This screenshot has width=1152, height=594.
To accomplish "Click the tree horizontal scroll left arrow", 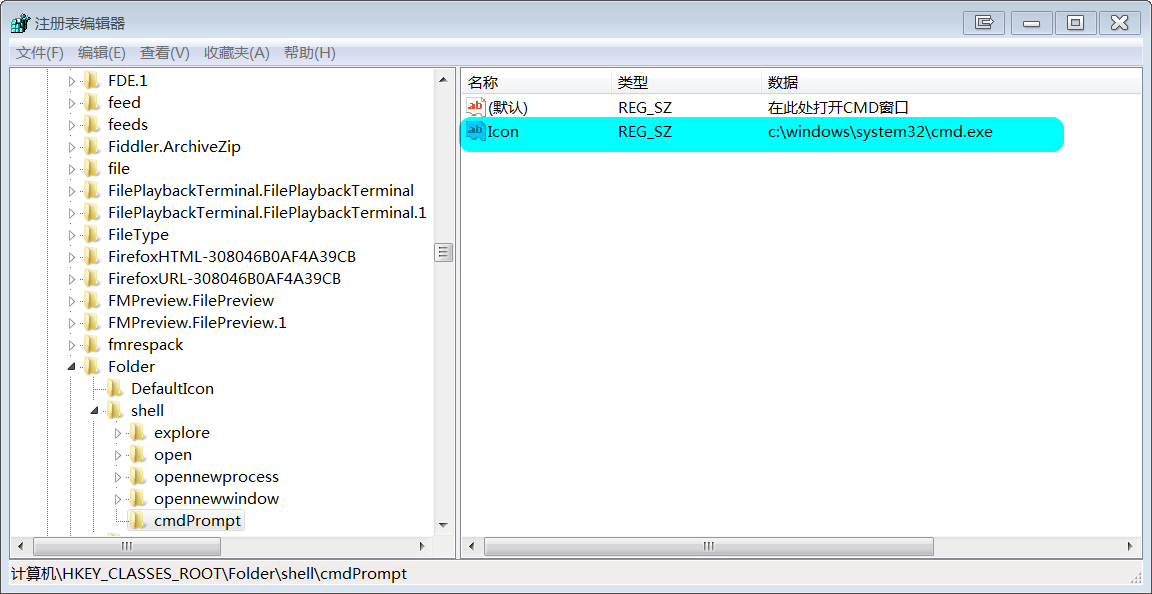I will pos(20,546).
